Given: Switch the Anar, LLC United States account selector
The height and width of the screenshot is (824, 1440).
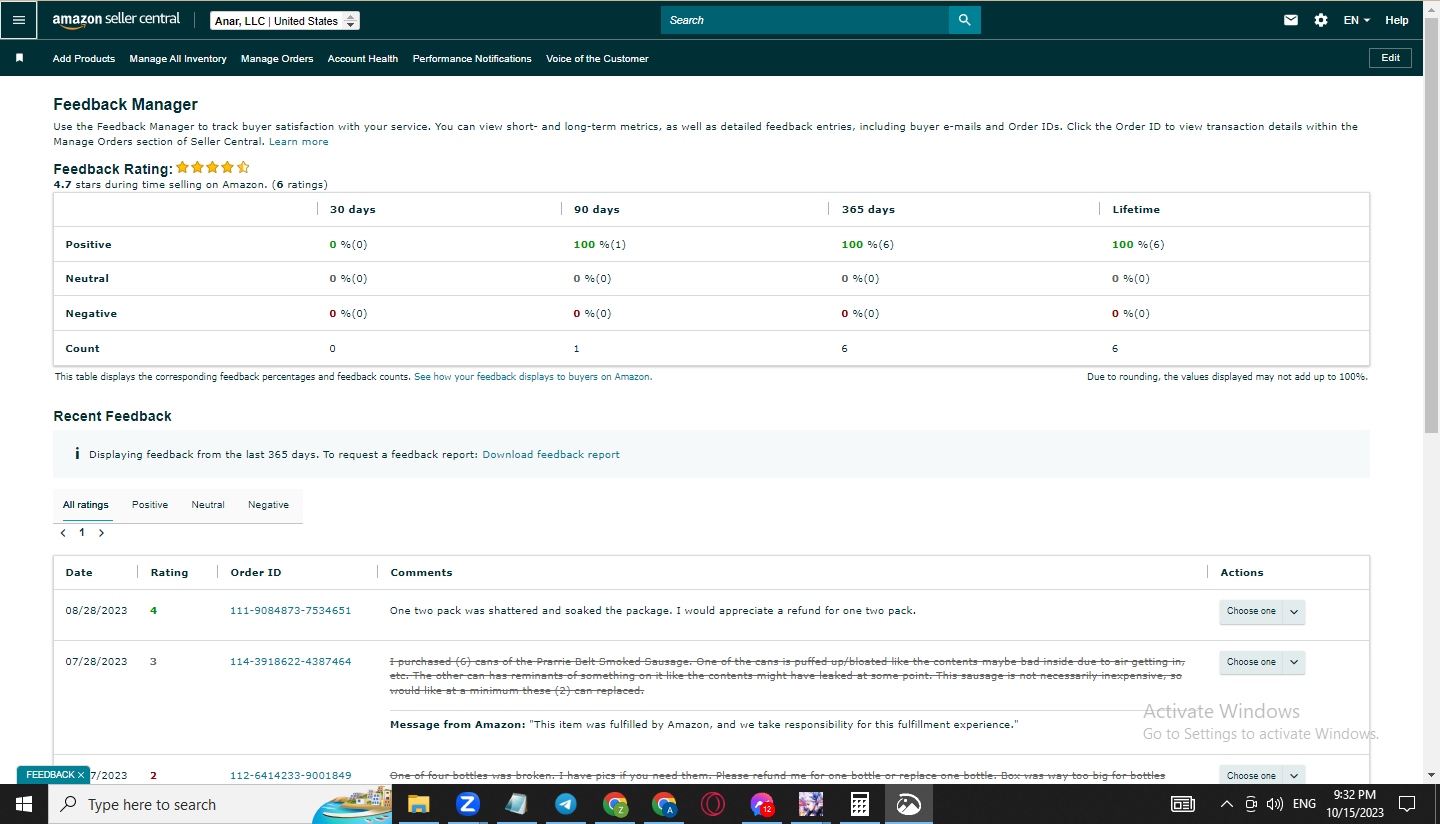Looking at the screenshot, I should (285, 21).
